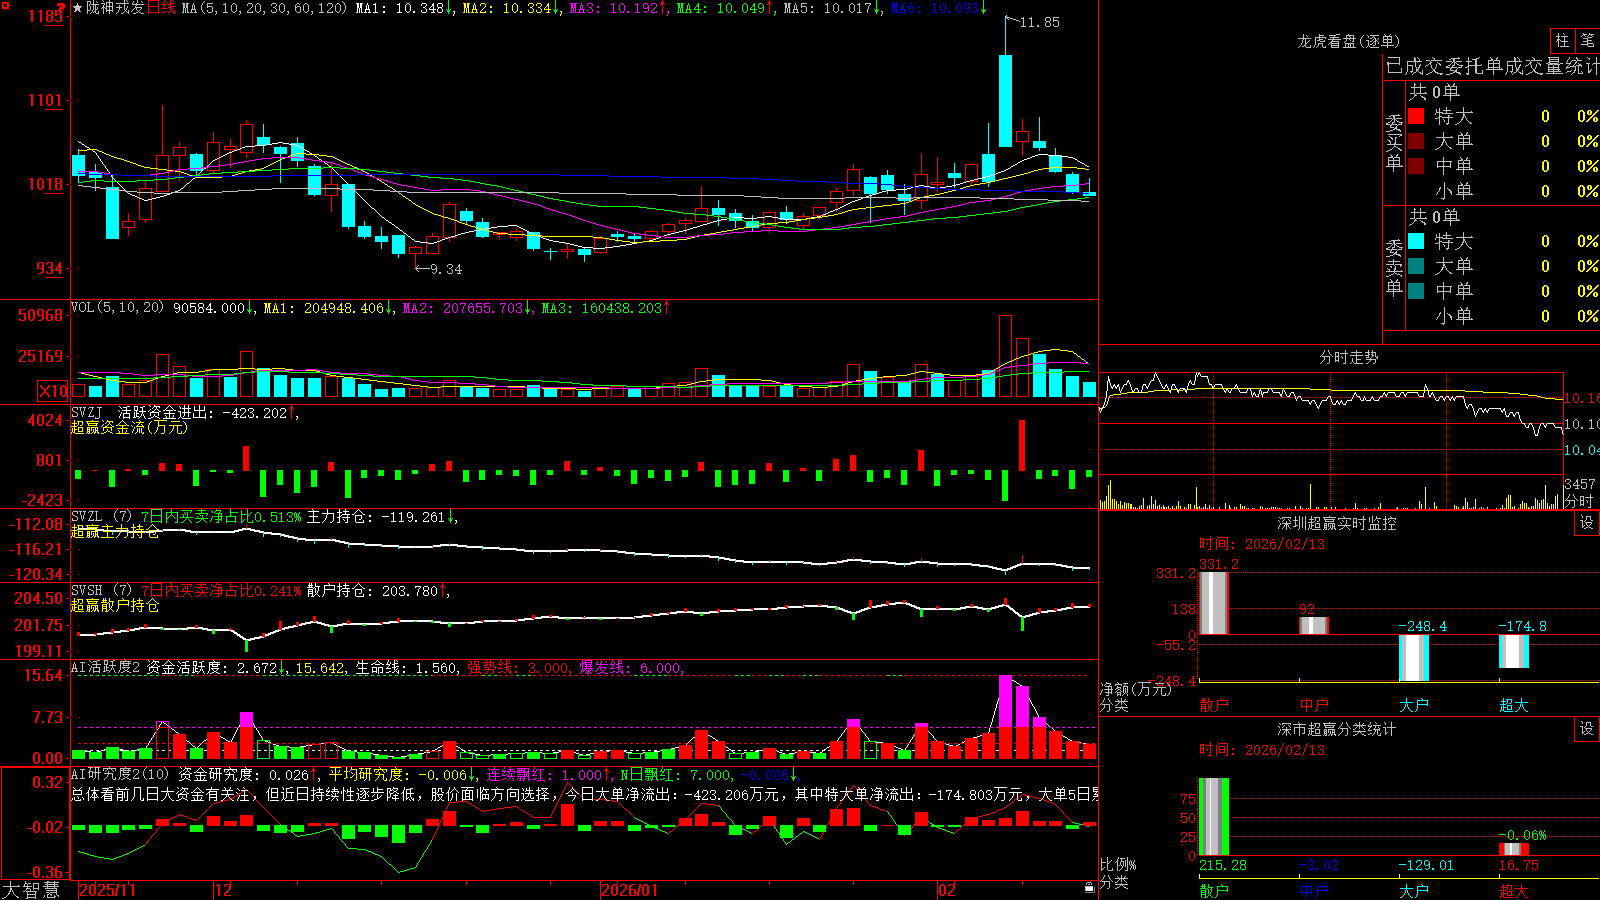The width and height of the screenshot is (1600, 900).
Task: Open 设 settings for 深市超赢分类统计
Action: tap(1587, 729)
